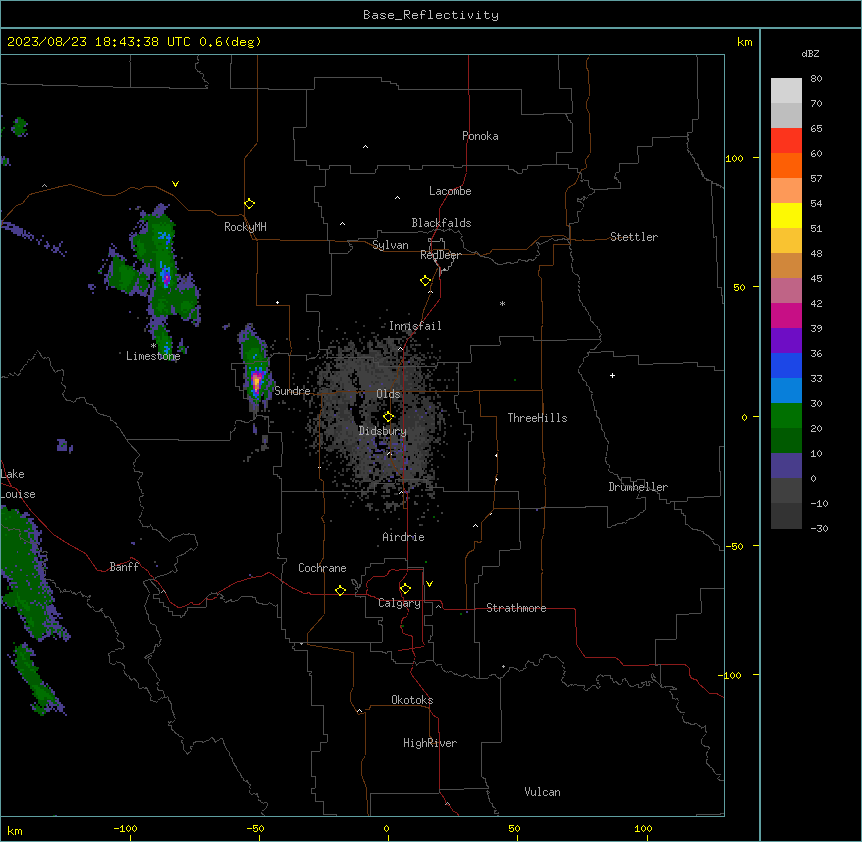Click the Limestone label
This screenshot has width=862, height=842.
(x=153, y=356)
